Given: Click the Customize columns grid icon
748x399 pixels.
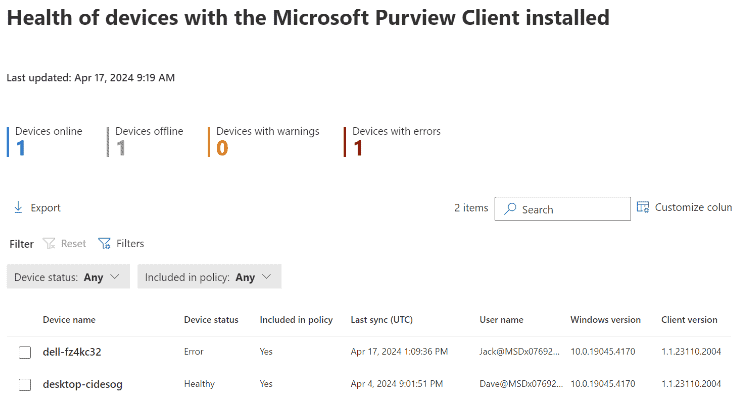Looking at the screenshot, I should [643, 207].
